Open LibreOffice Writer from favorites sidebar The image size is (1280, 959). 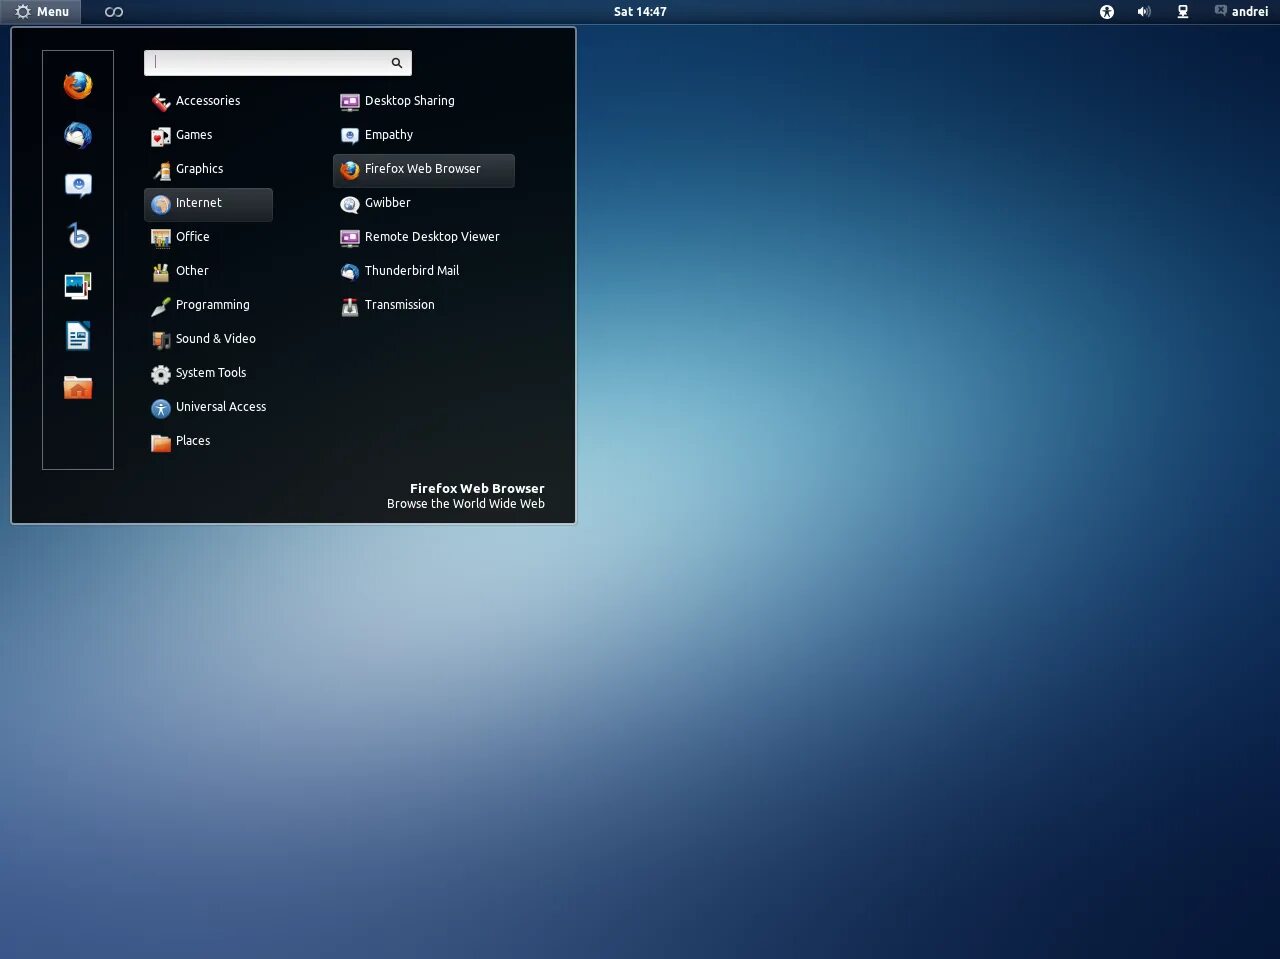[78, 336]
